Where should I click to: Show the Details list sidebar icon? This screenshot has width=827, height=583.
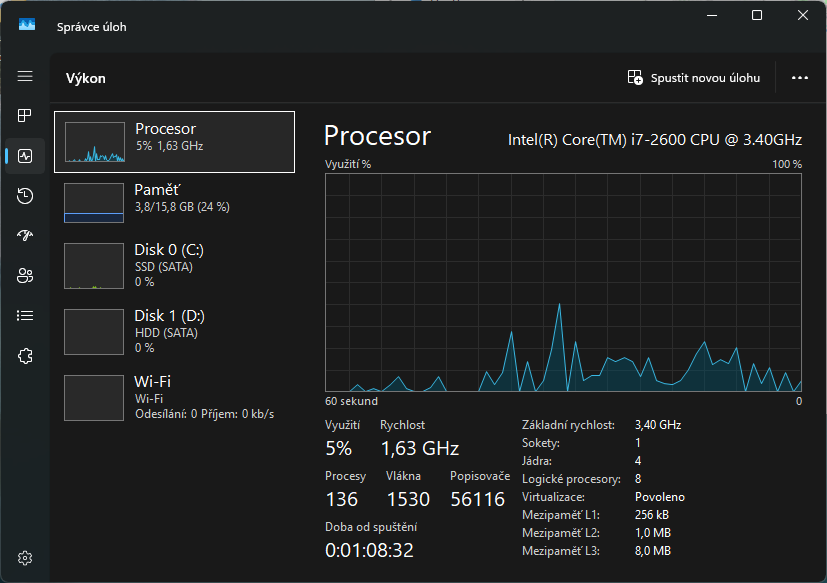(25, 316)
